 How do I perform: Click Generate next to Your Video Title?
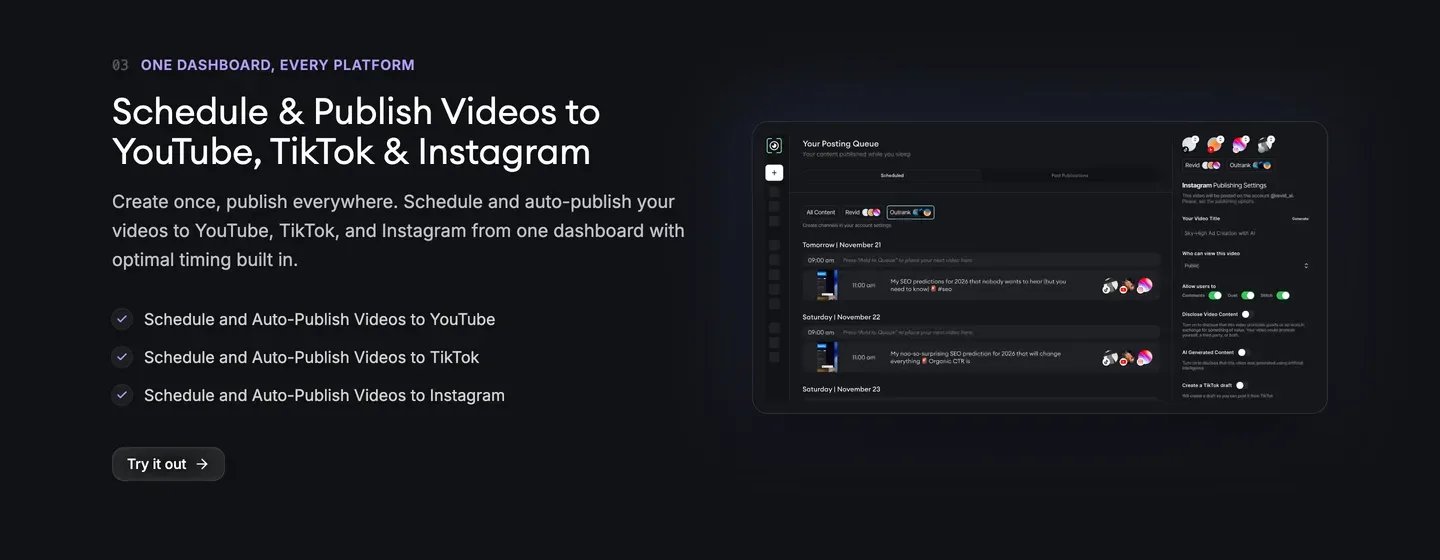pyautogui.click(x=1300, y=218)
